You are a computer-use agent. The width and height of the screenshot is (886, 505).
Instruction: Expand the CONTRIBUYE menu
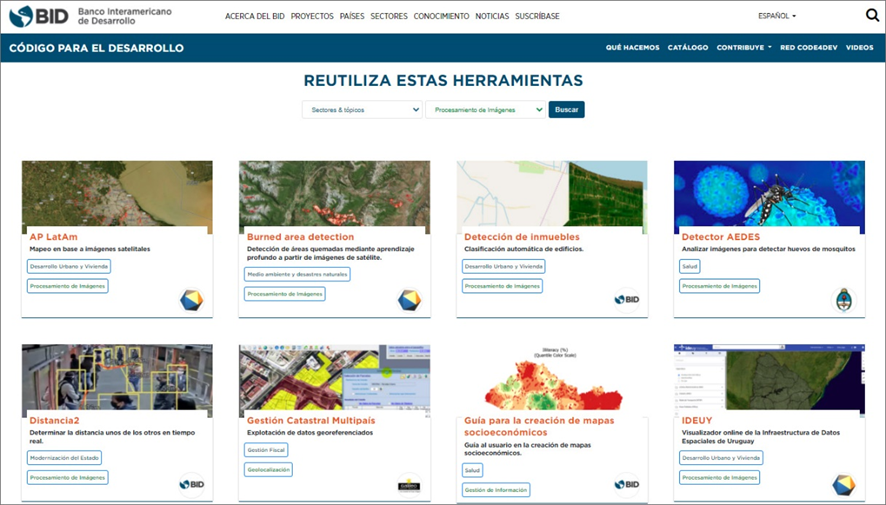click(x=744, y=47)
